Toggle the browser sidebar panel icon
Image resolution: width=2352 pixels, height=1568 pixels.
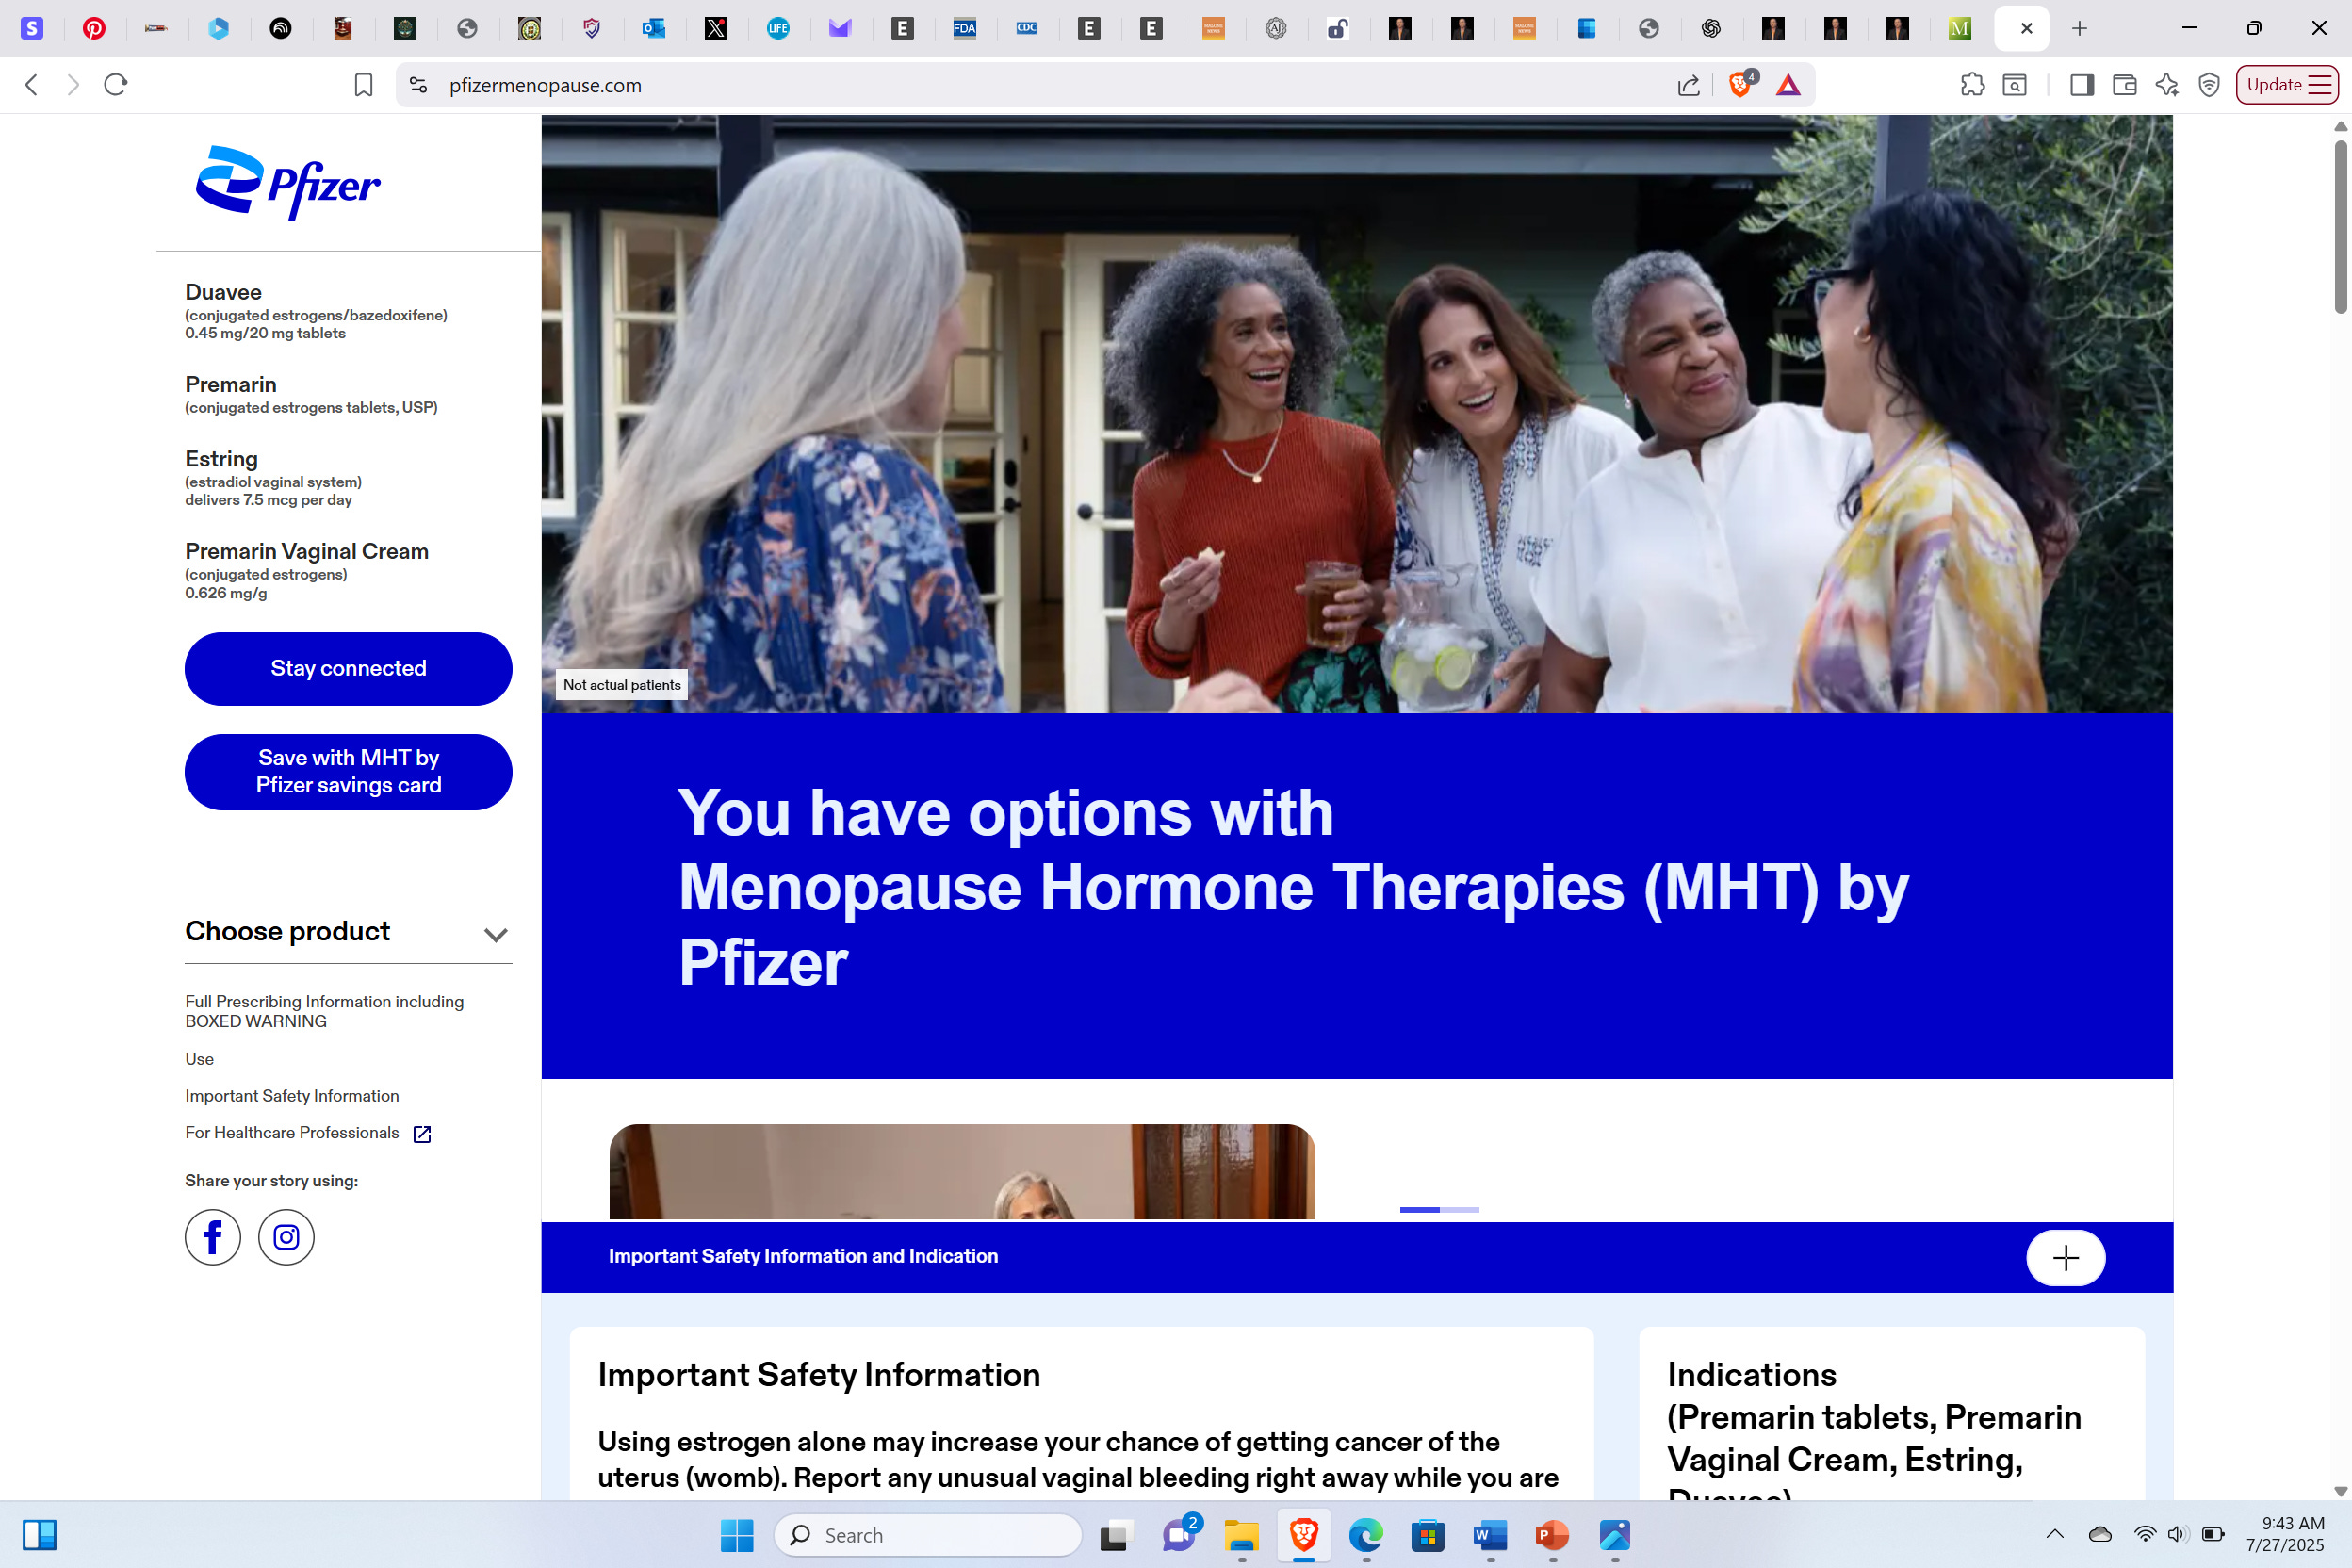pos(2082,85)
